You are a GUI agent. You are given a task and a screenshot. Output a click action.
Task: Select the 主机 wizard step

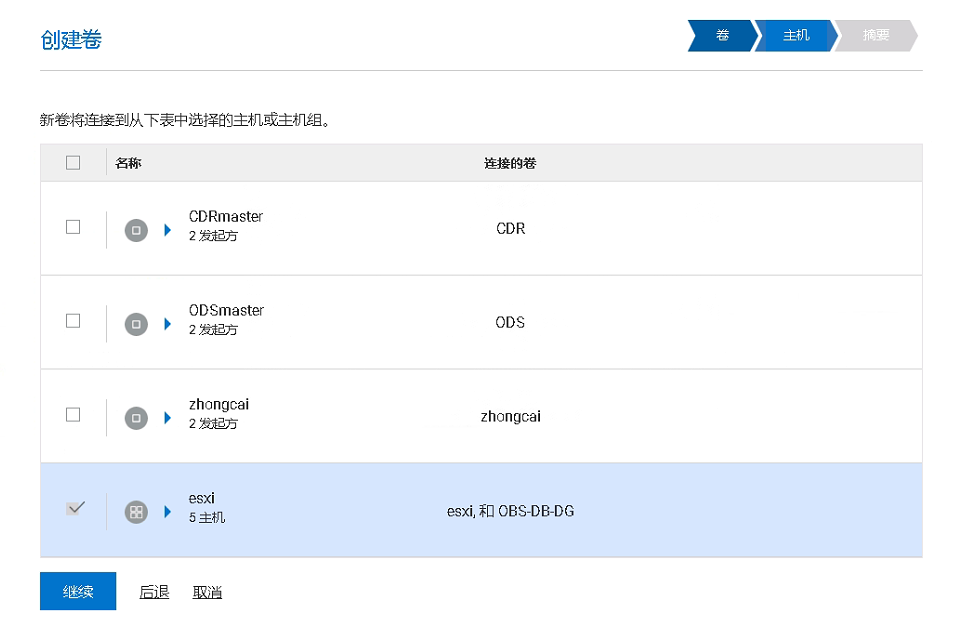pos(796,36)
